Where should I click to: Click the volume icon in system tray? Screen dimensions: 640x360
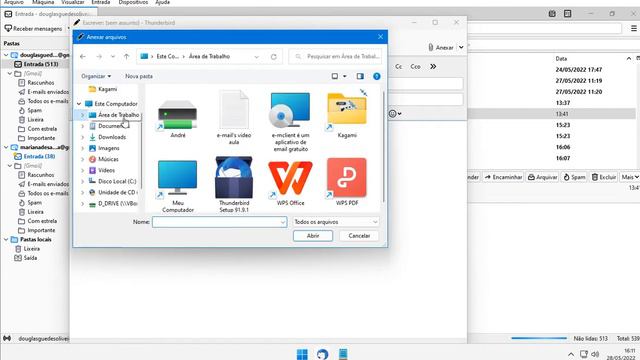(x=596, y=354)
